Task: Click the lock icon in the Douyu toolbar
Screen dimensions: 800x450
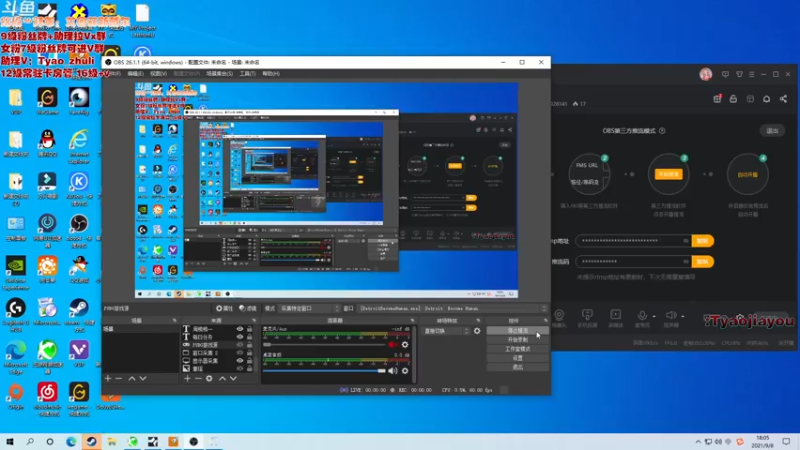Action: click(733, 99)
